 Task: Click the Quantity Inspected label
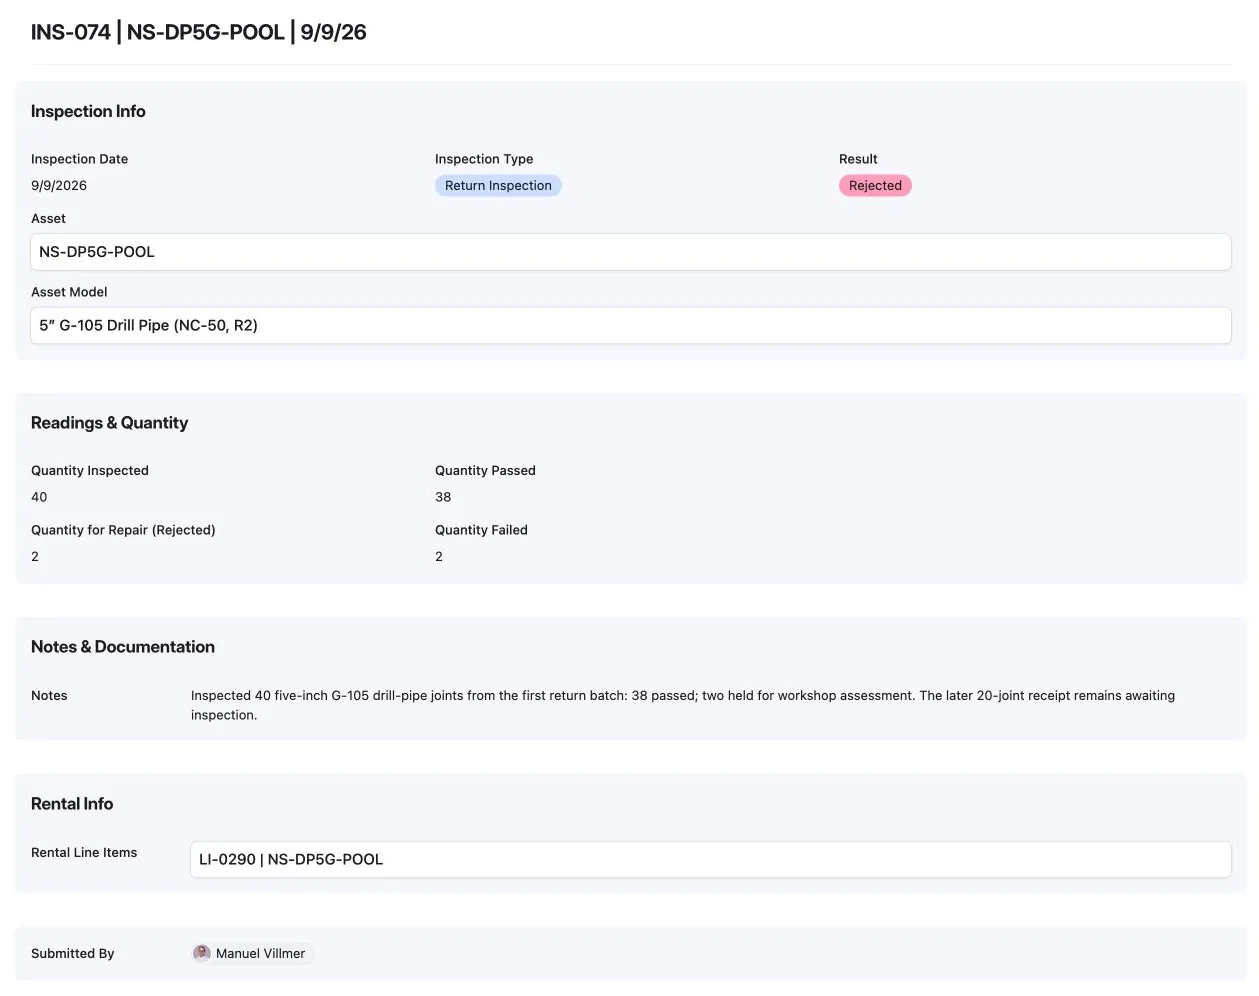tap(90, 471)
